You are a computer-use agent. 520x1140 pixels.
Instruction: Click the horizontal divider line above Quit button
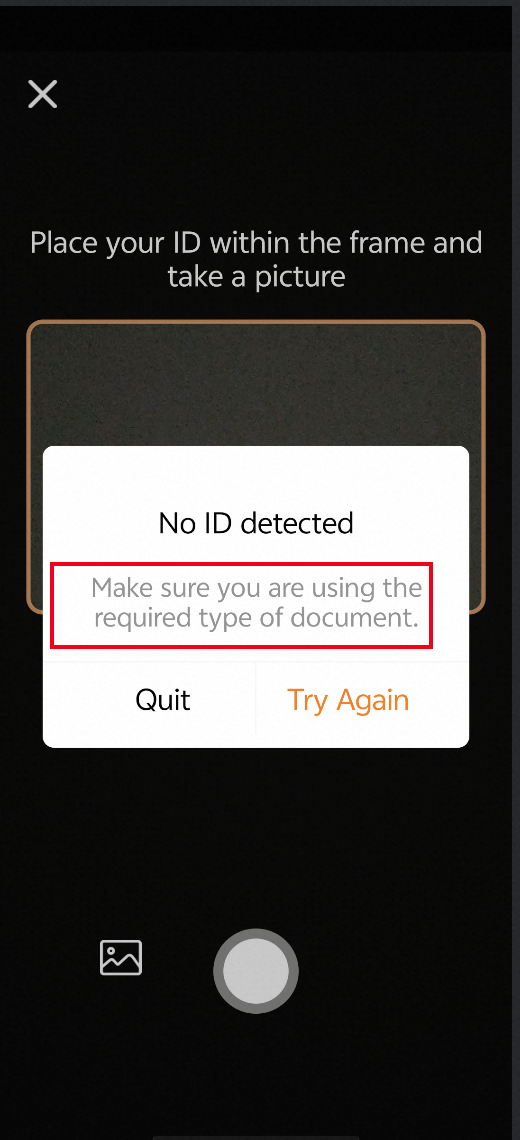[256, 662]
